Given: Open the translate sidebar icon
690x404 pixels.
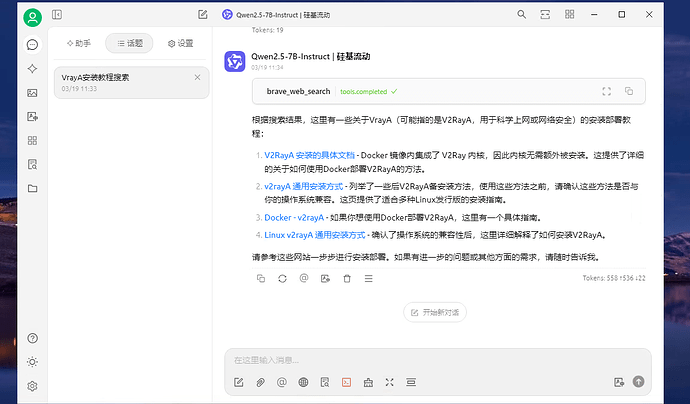Looking at the screenshot, I should click(x=32, y=117).
